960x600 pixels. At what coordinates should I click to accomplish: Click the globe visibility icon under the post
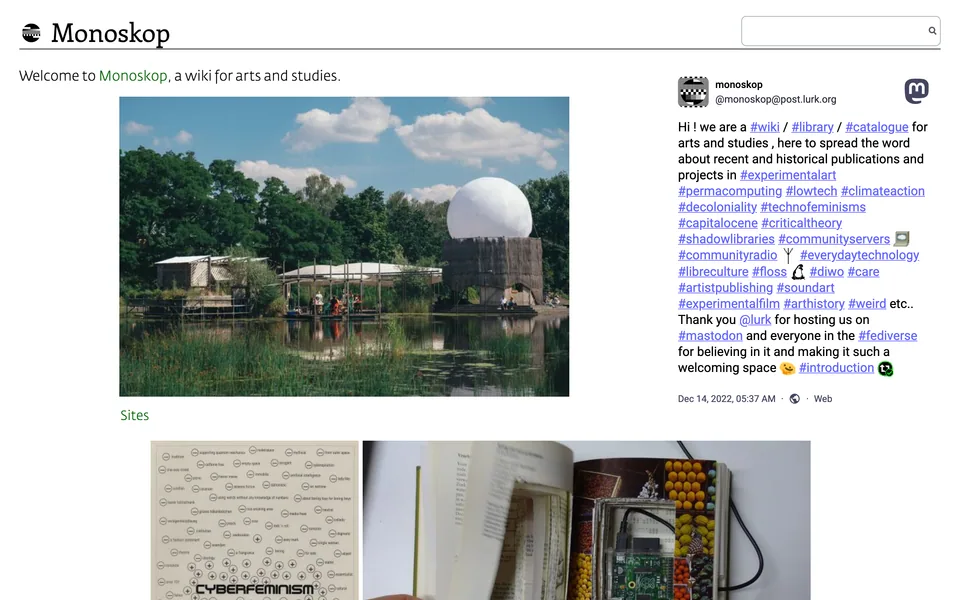coord(795,399)
